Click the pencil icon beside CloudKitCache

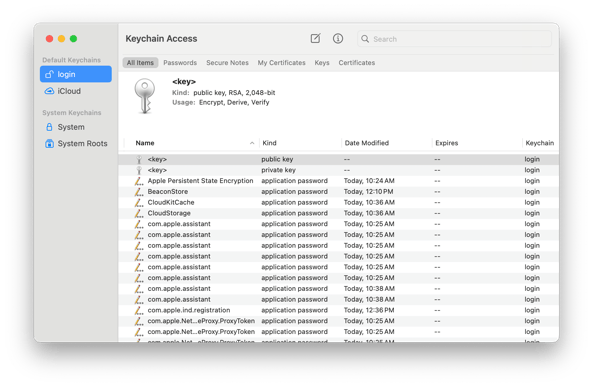tap(139, 202)
